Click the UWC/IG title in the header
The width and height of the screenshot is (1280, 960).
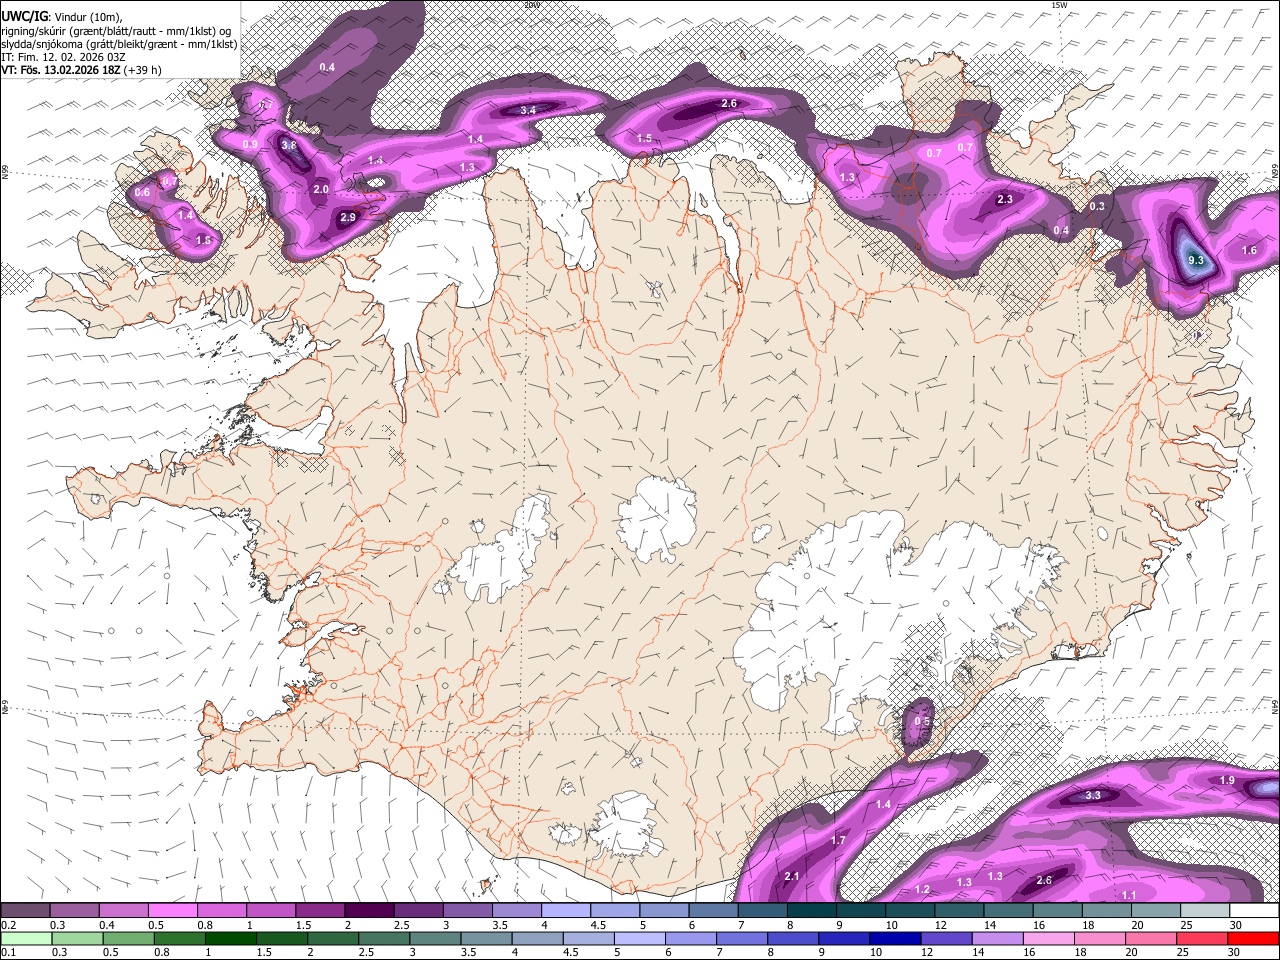(24, 17)
